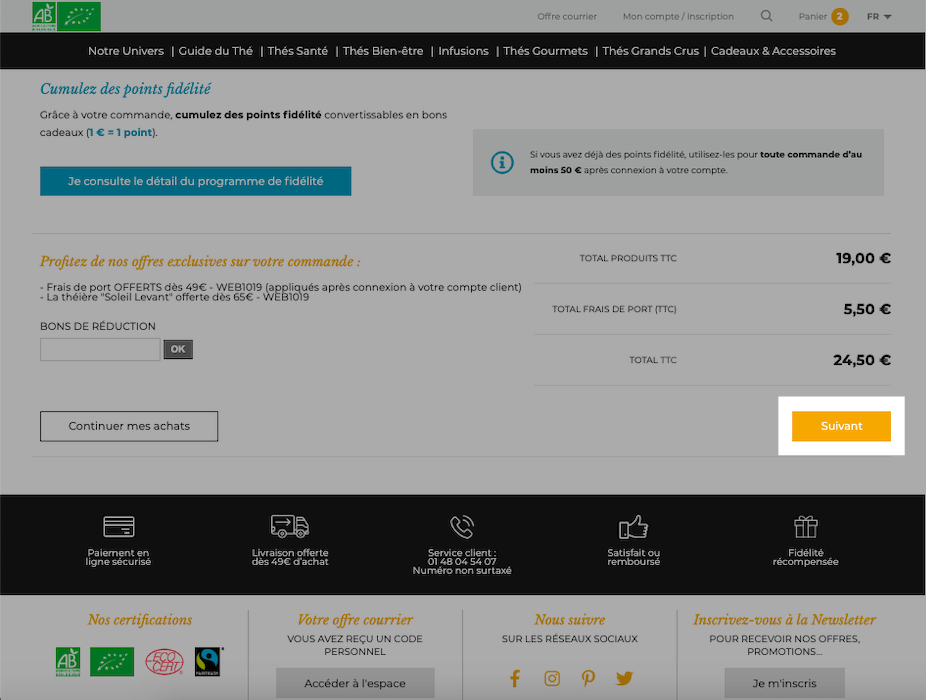Validate coupon with the OK button
This screenshot has width=926, height=700.
178,349
